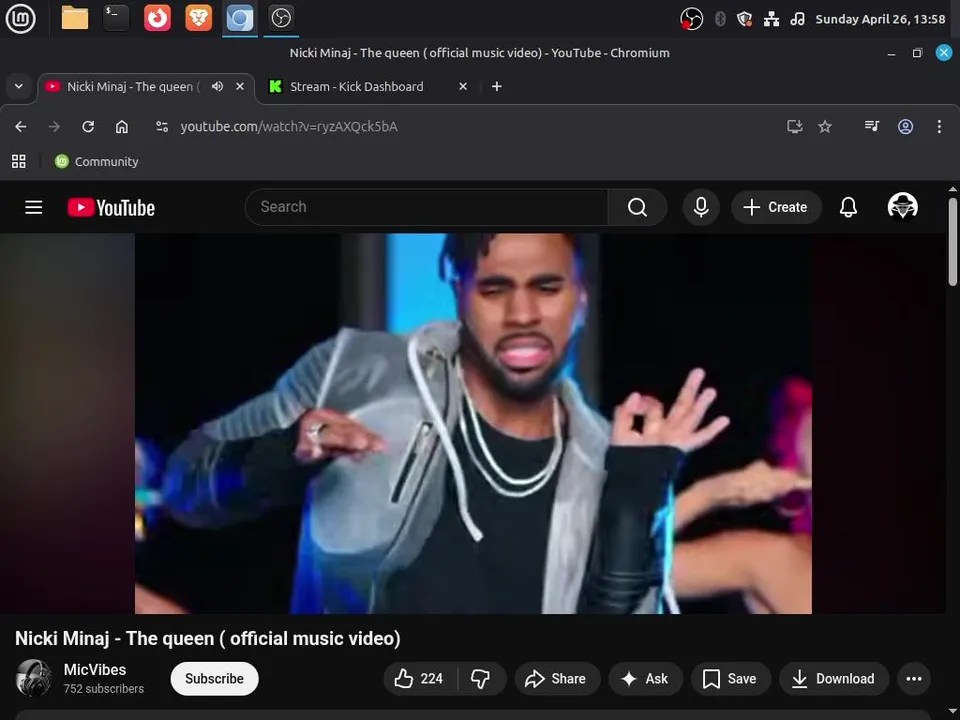Download the video
Viewport: 960px width, 720px height.
pos(834,678)
